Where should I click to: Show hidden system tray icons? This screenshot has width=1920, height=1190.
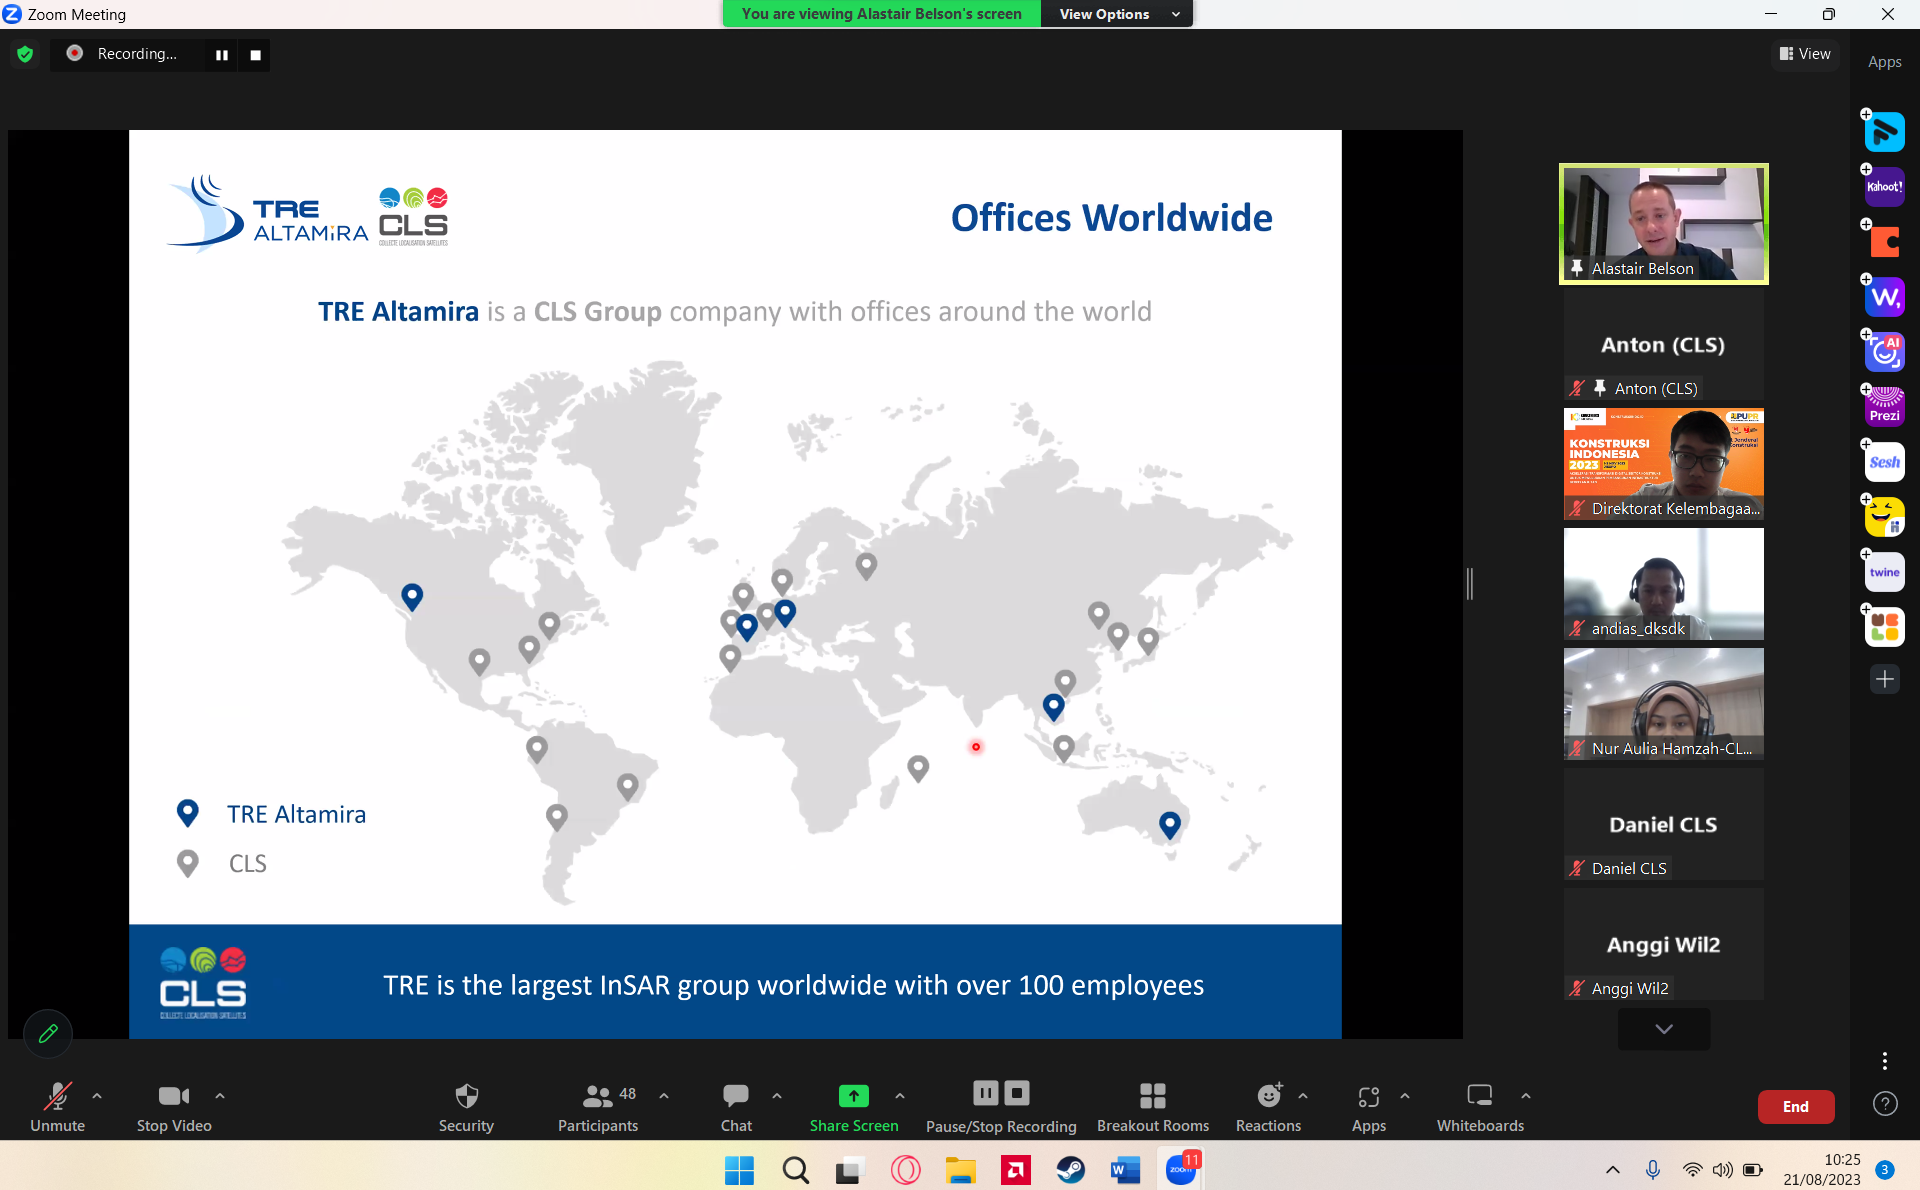(x=1613, y=1169)
